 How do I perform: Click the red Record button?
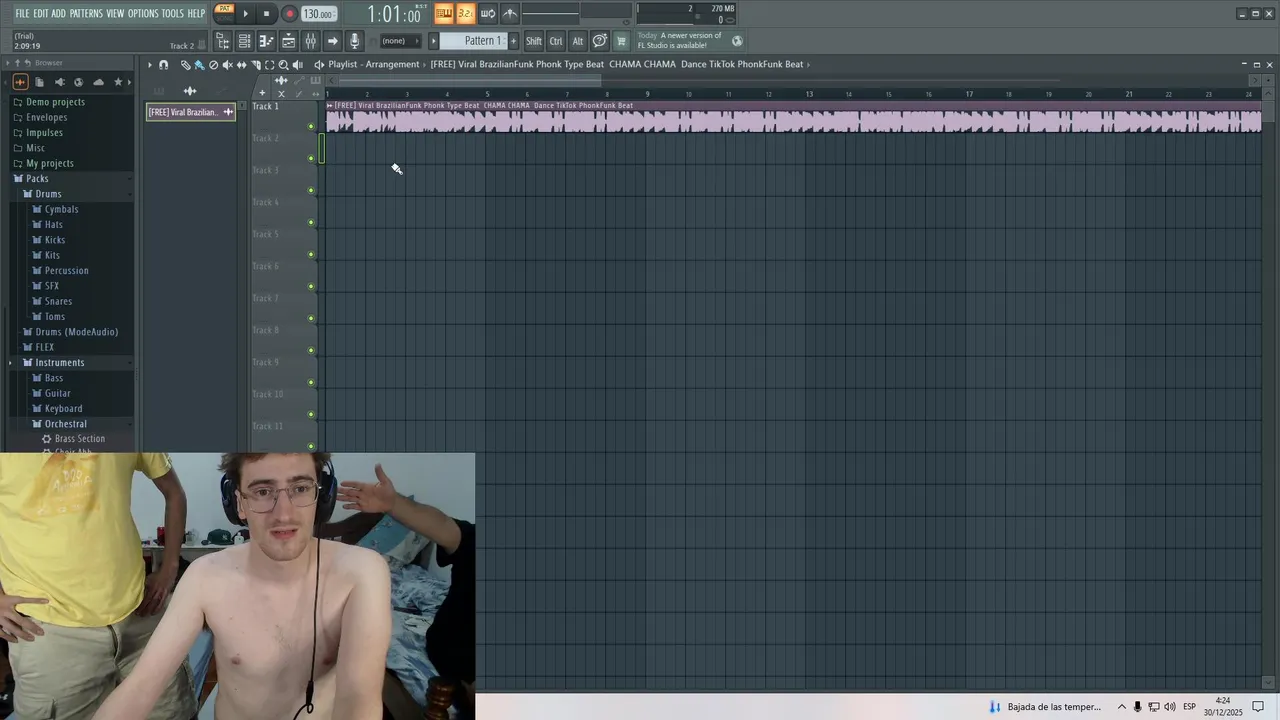290,13
